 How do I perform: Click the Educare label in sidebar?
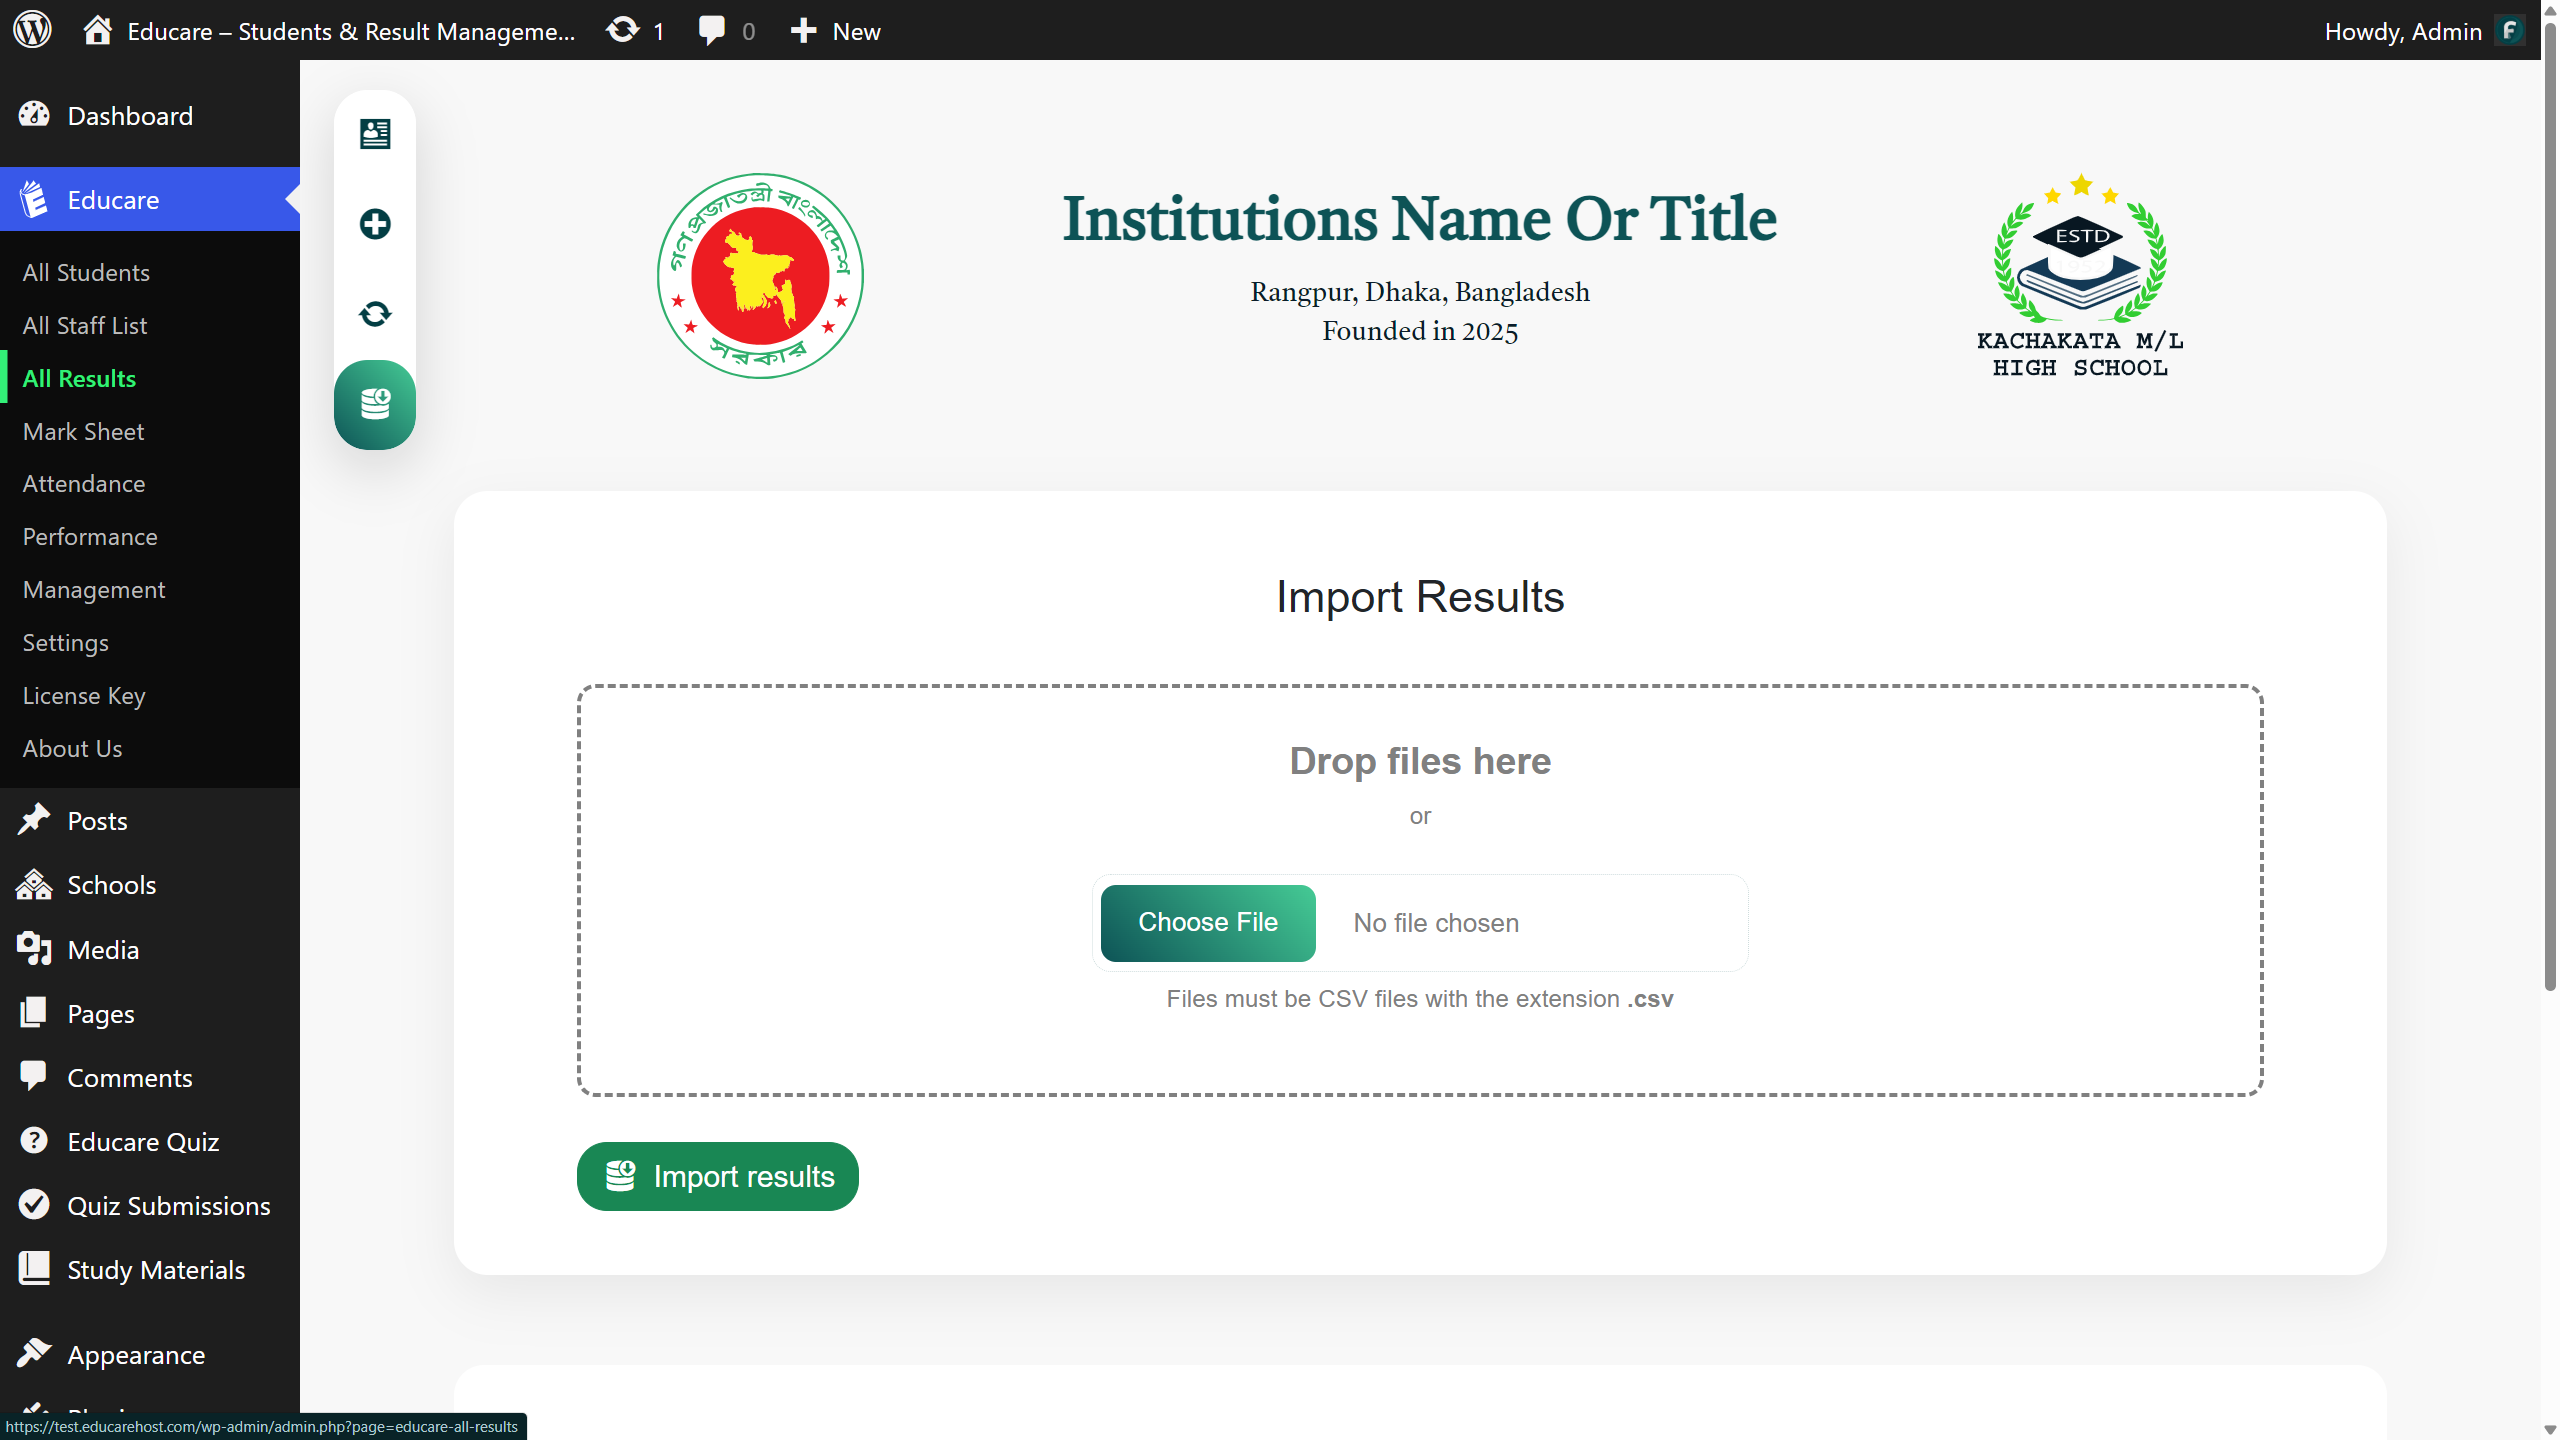pos(113,199)
